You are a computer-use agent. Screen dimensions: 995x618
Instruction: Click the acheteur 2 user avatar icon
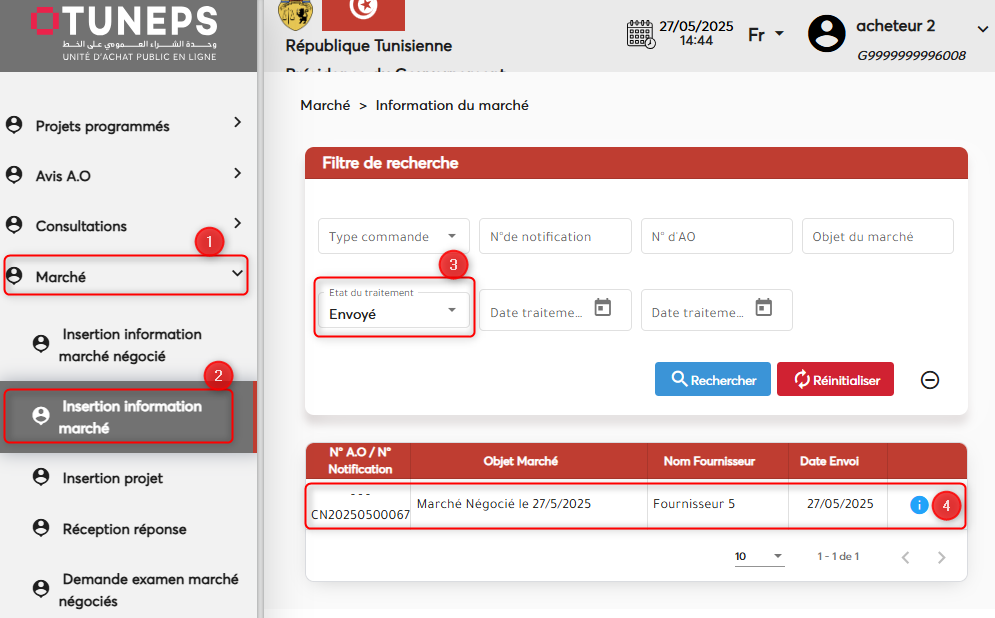[827, 34]
